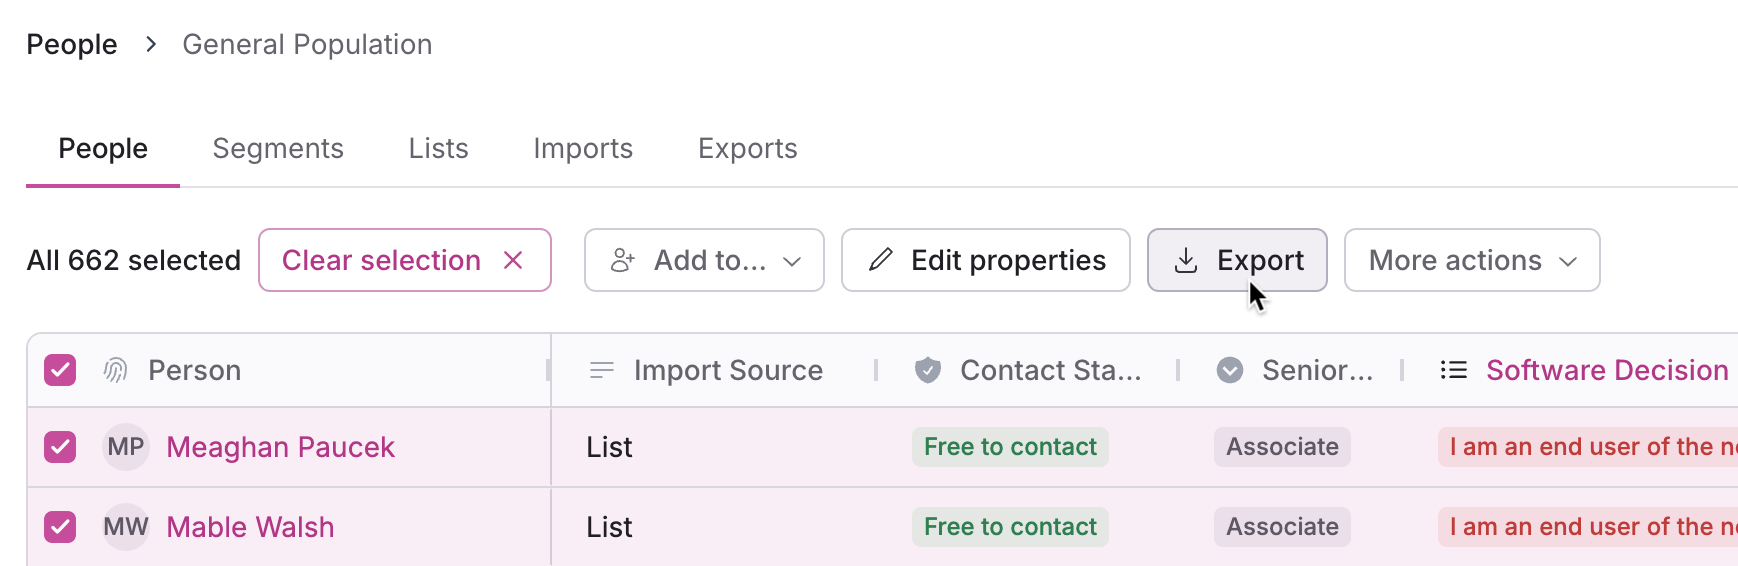Click the MW avatar for Mable Walsh
Screen dimensions: 1738x566
pos(126,527)
